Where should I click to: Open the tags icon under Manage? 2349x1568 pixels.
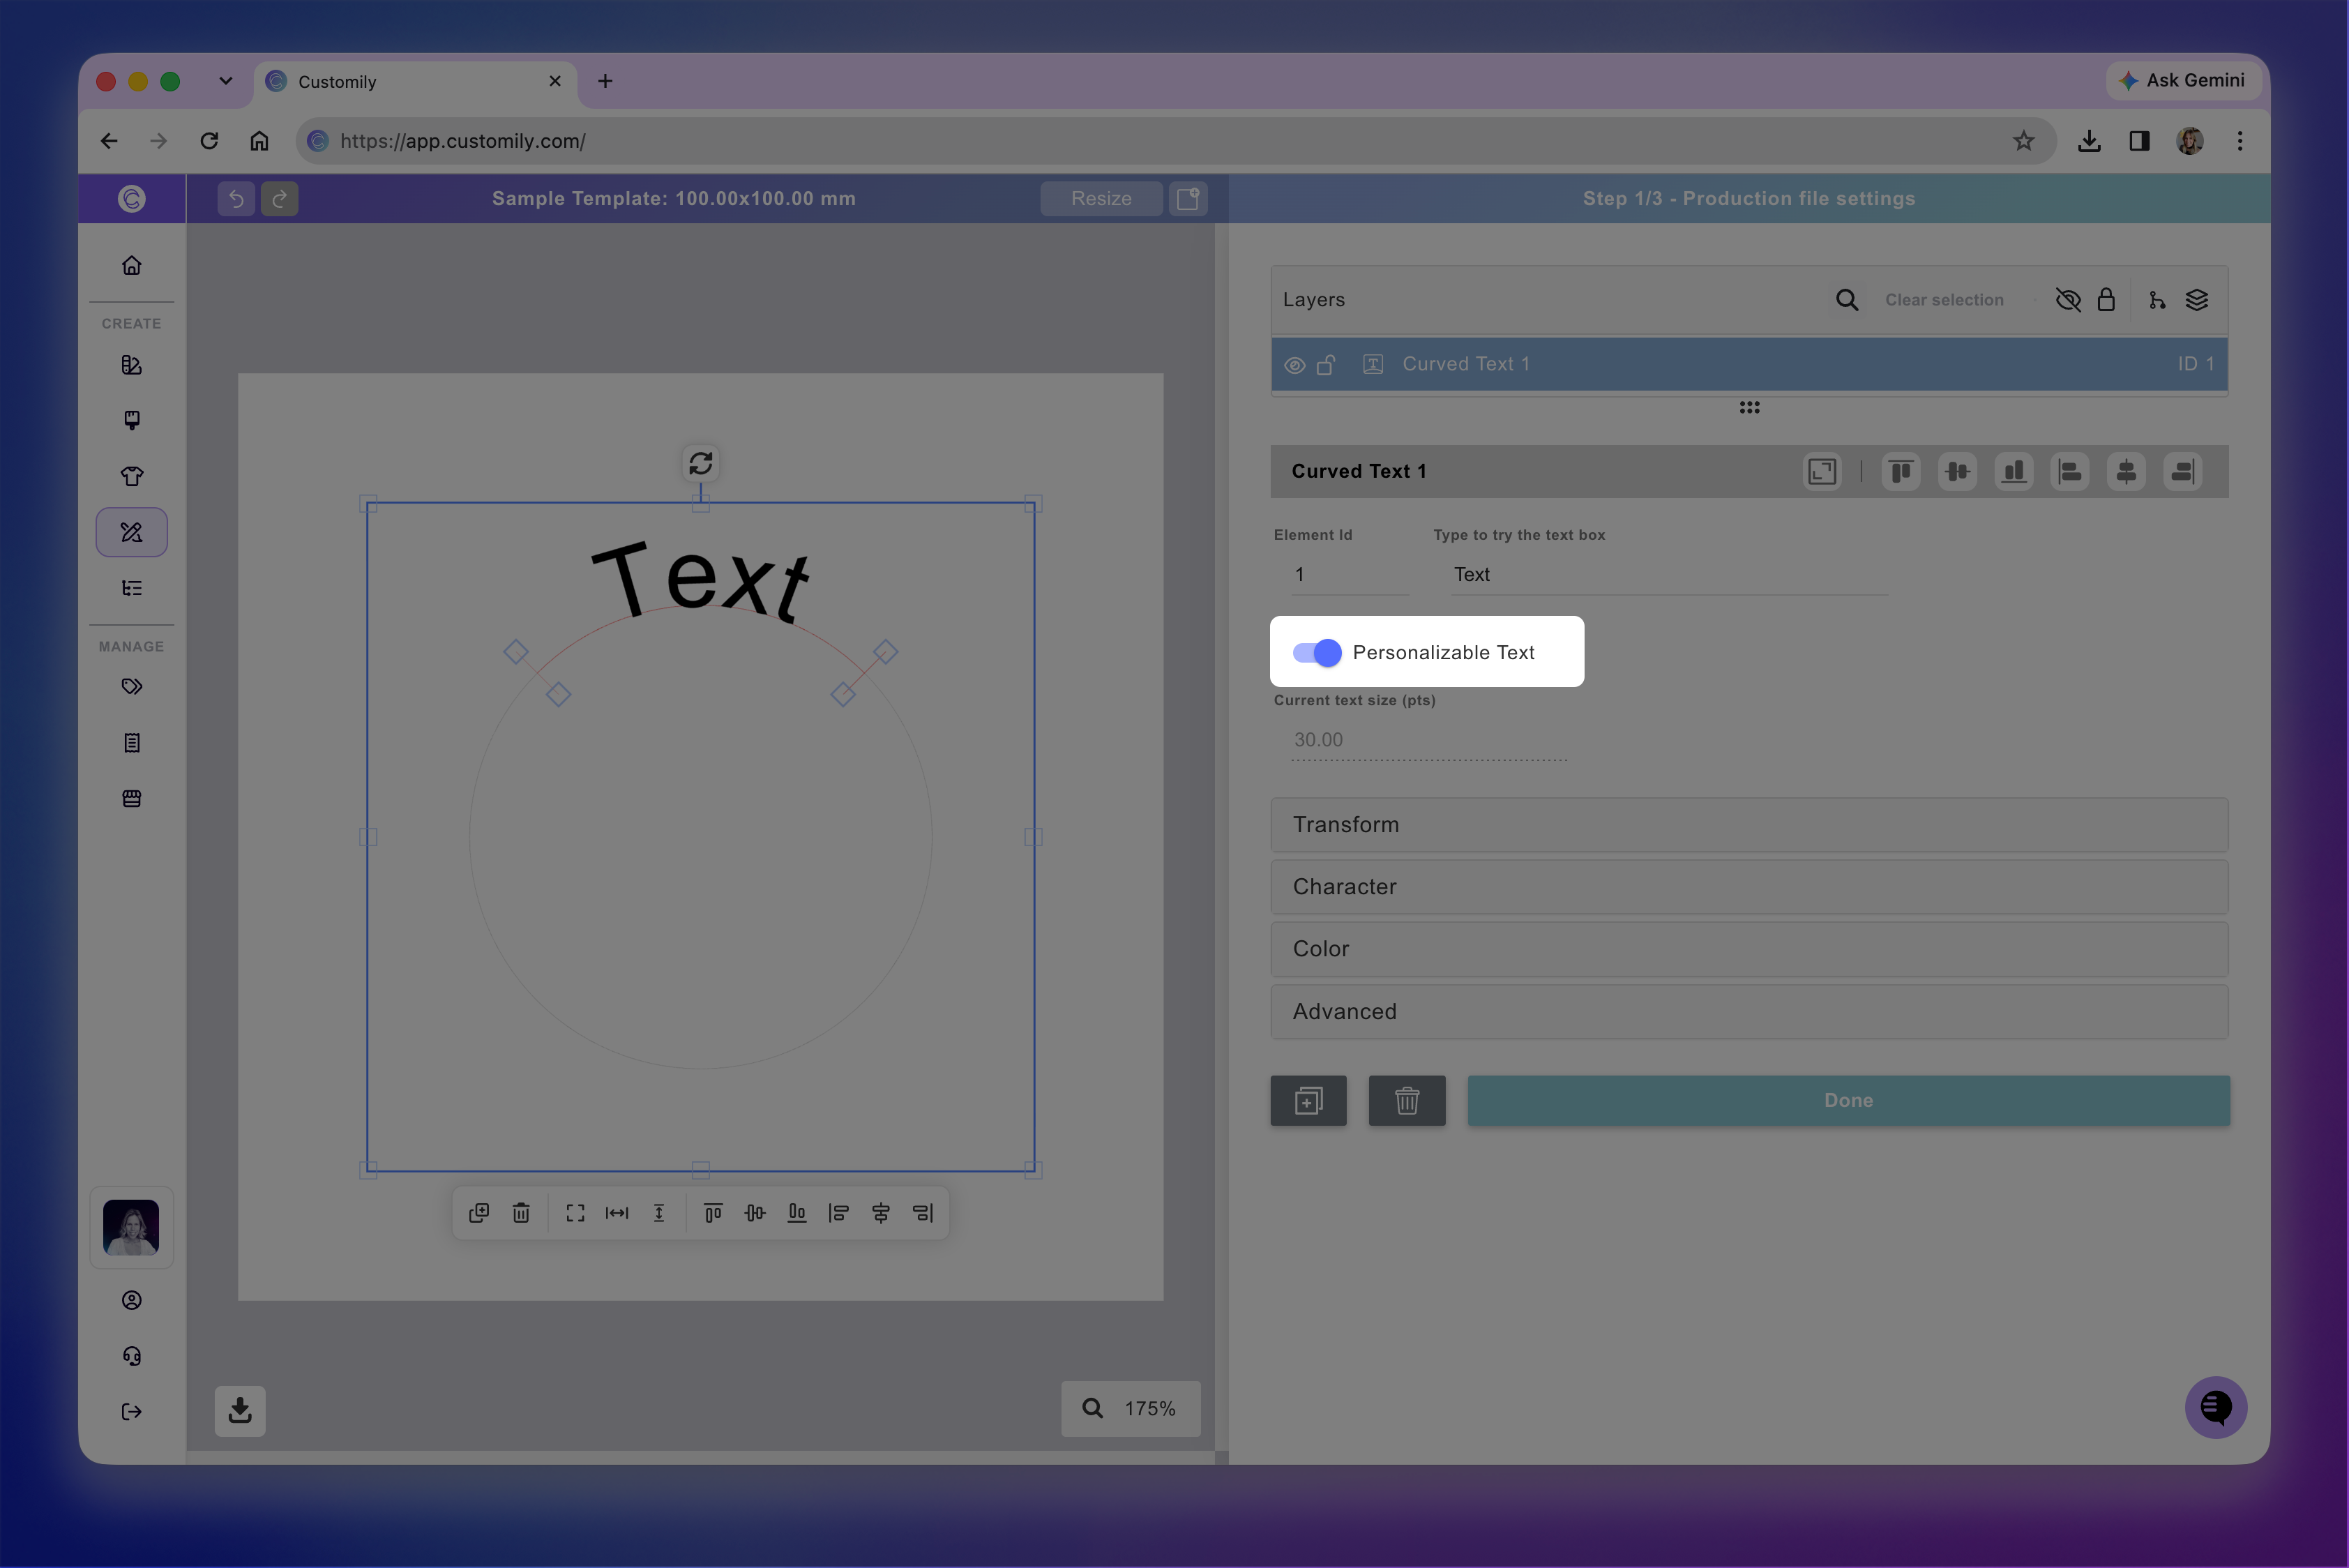click(132, 687)
